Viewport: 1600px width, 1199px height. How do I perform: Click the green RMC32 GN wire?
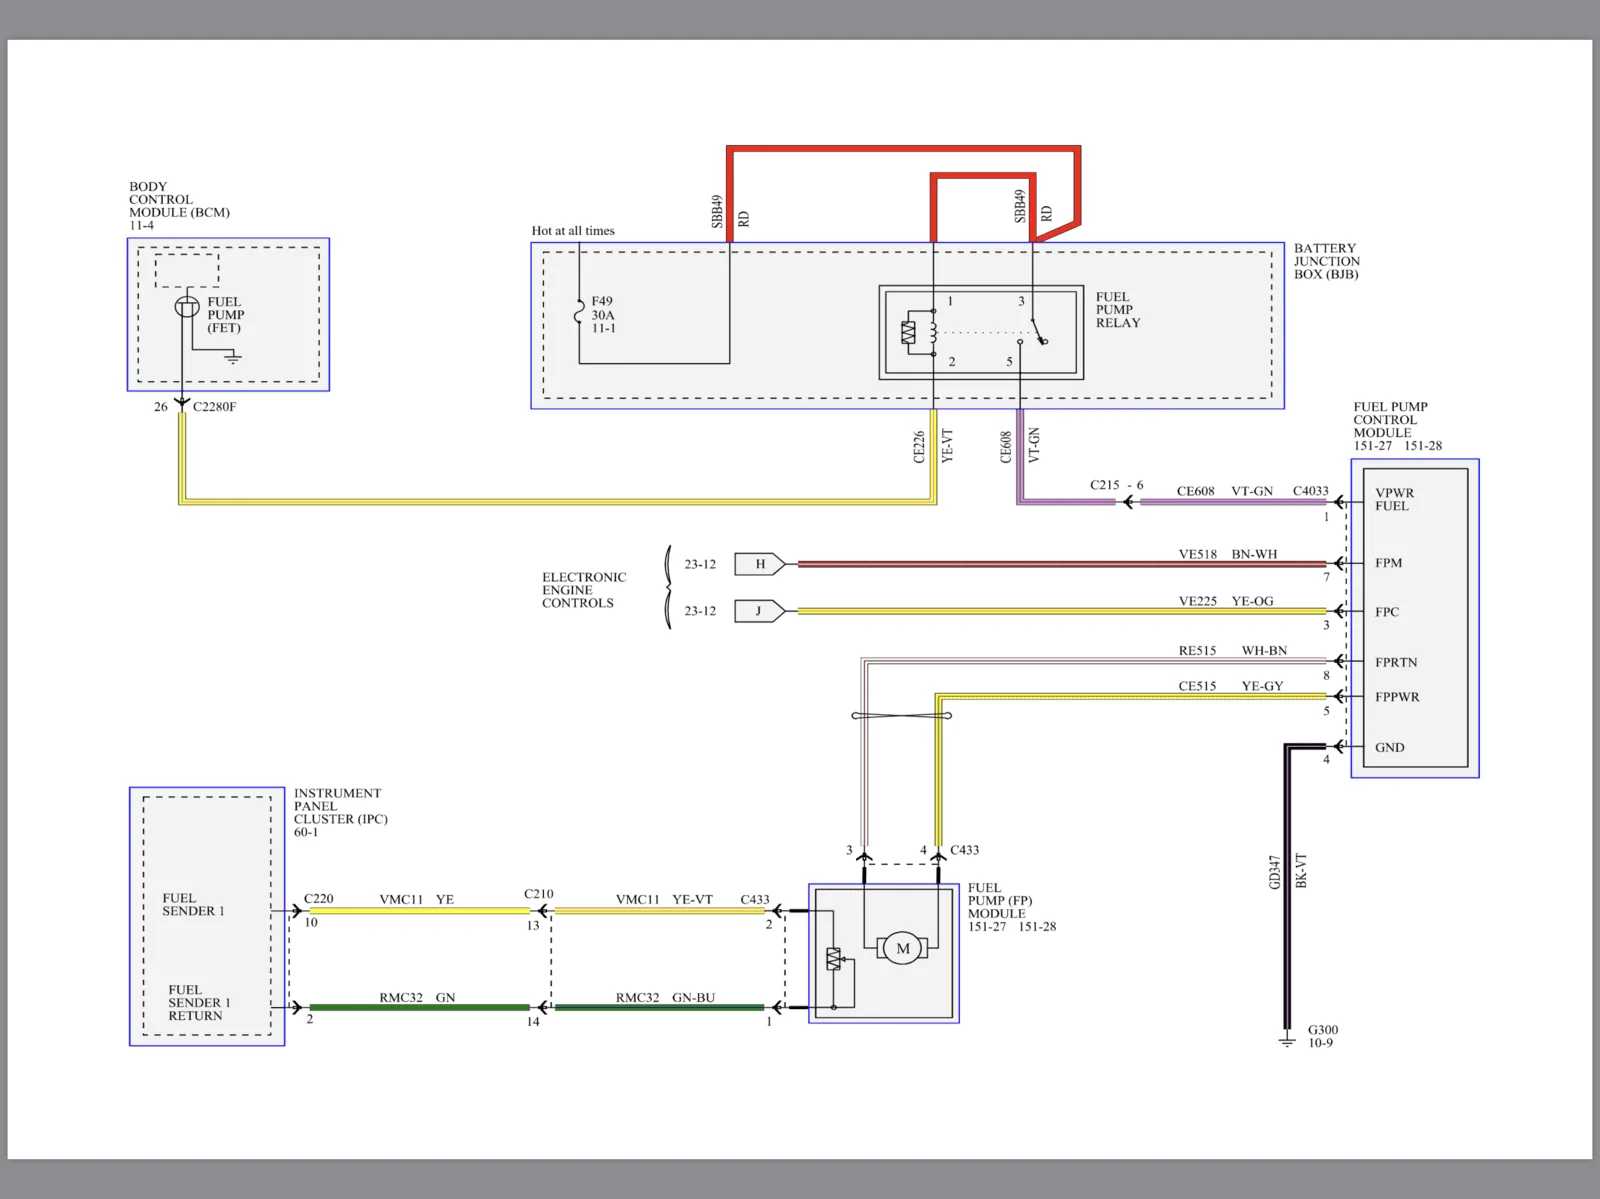(x=420, y=1008)
